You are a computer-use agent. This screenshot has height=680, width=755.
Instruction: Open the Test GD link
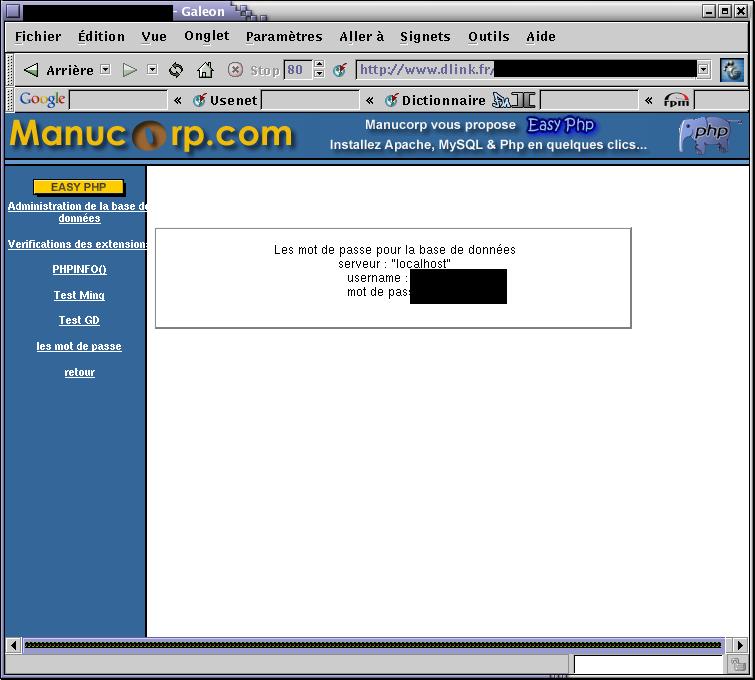[79, 320]
